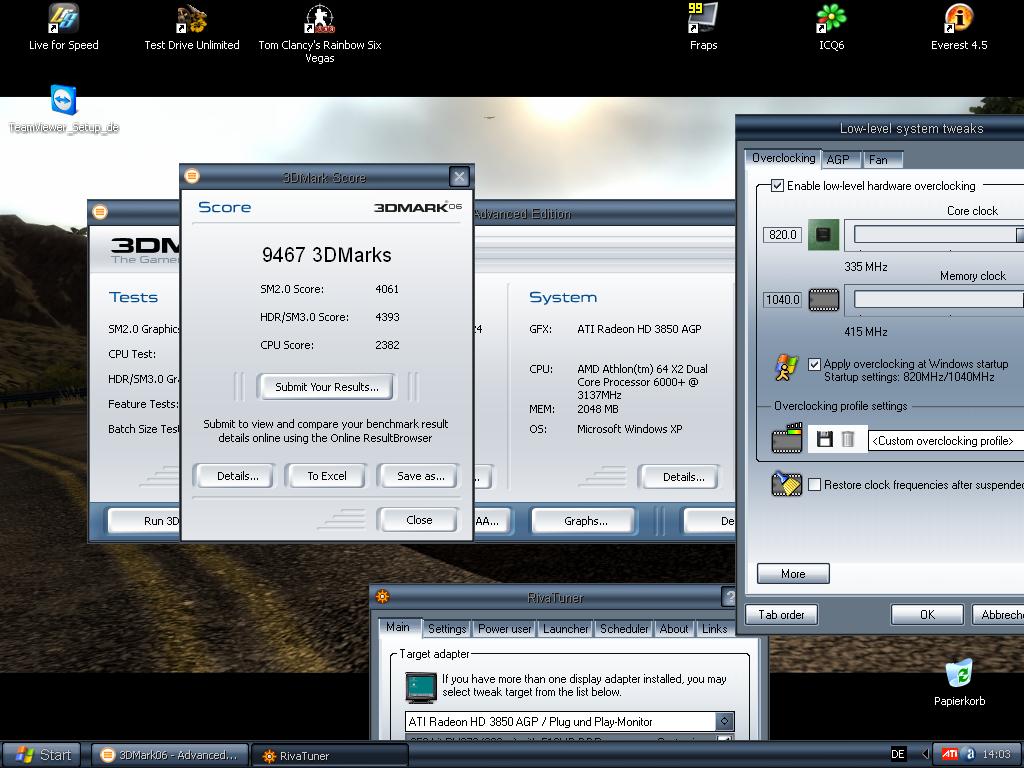Viewport: 1024px width, 768px height.
Task: Click the 3DMark06 main window orange menu icon
Action: [x=100, y=212]
